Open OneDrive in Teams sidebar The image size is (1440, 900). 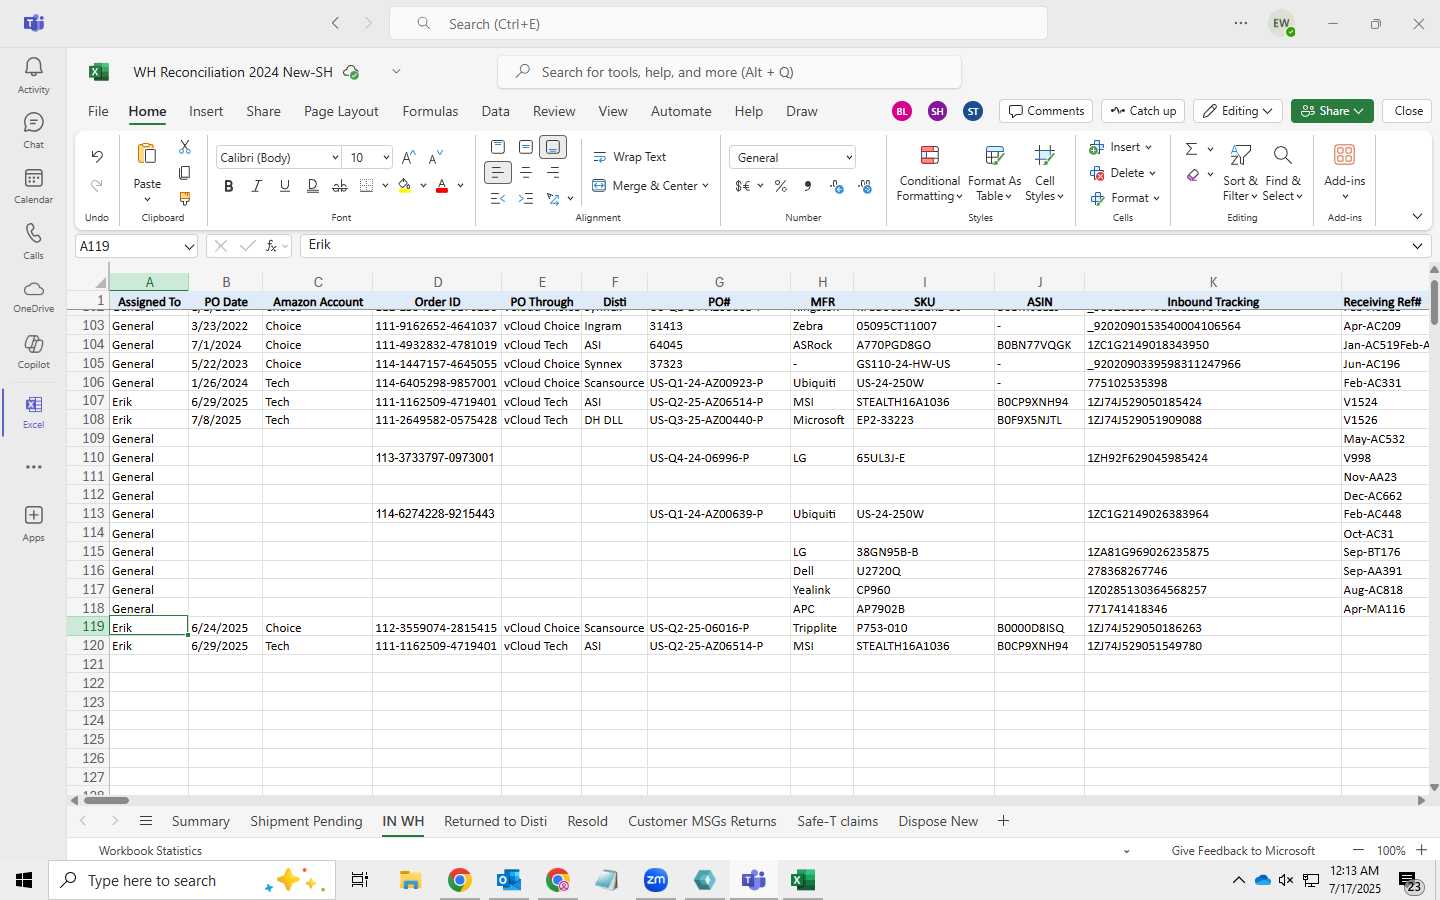point(33,296)
